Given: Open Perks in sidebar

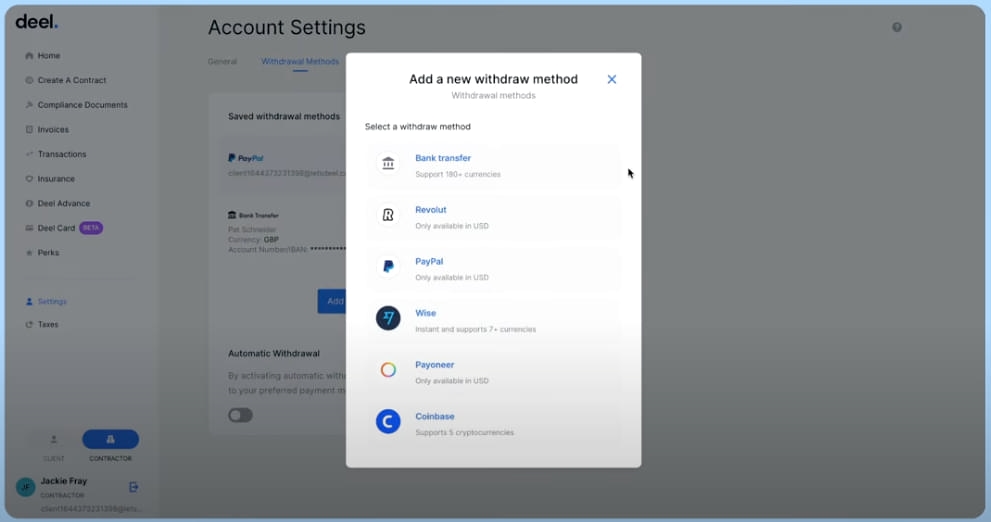Looking at the screenshot, I should [48, 253].
